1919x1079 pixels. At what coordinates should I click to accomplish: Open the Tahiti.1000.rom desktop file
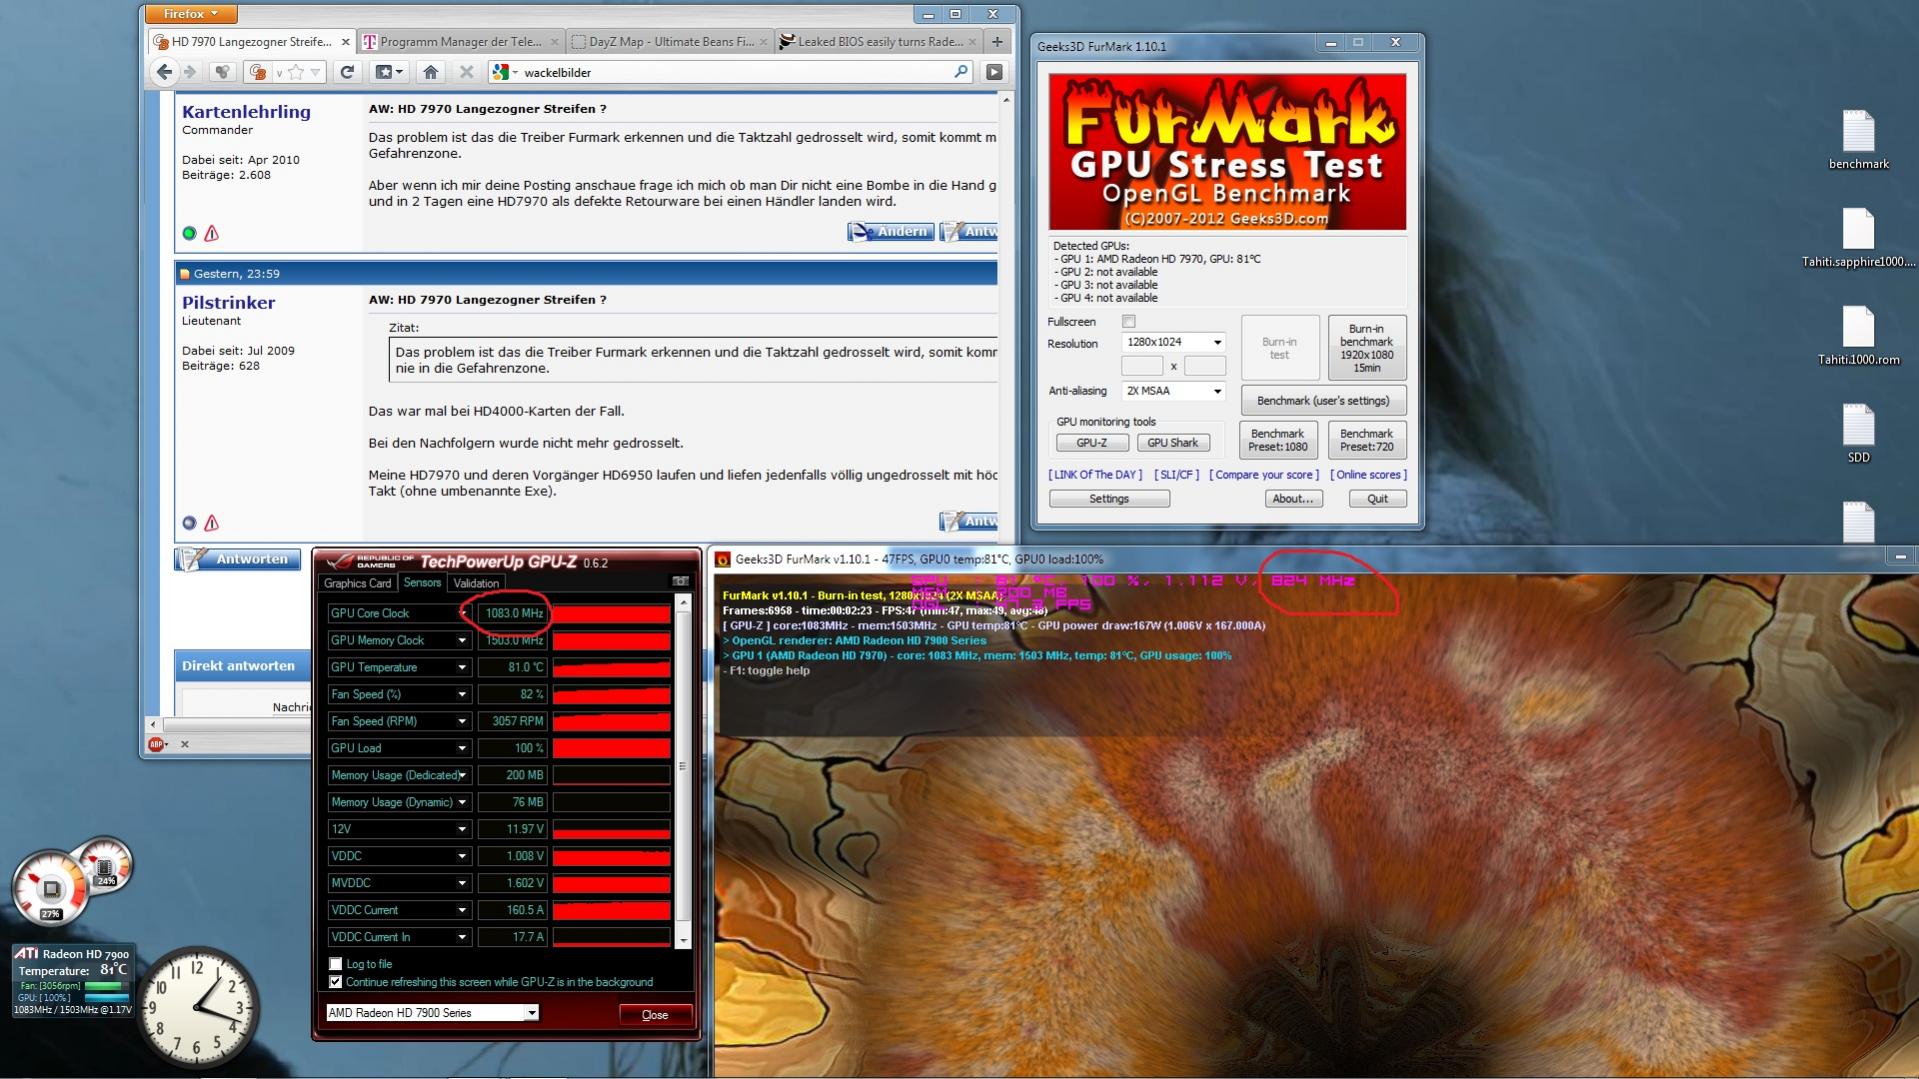[1858, 336]
